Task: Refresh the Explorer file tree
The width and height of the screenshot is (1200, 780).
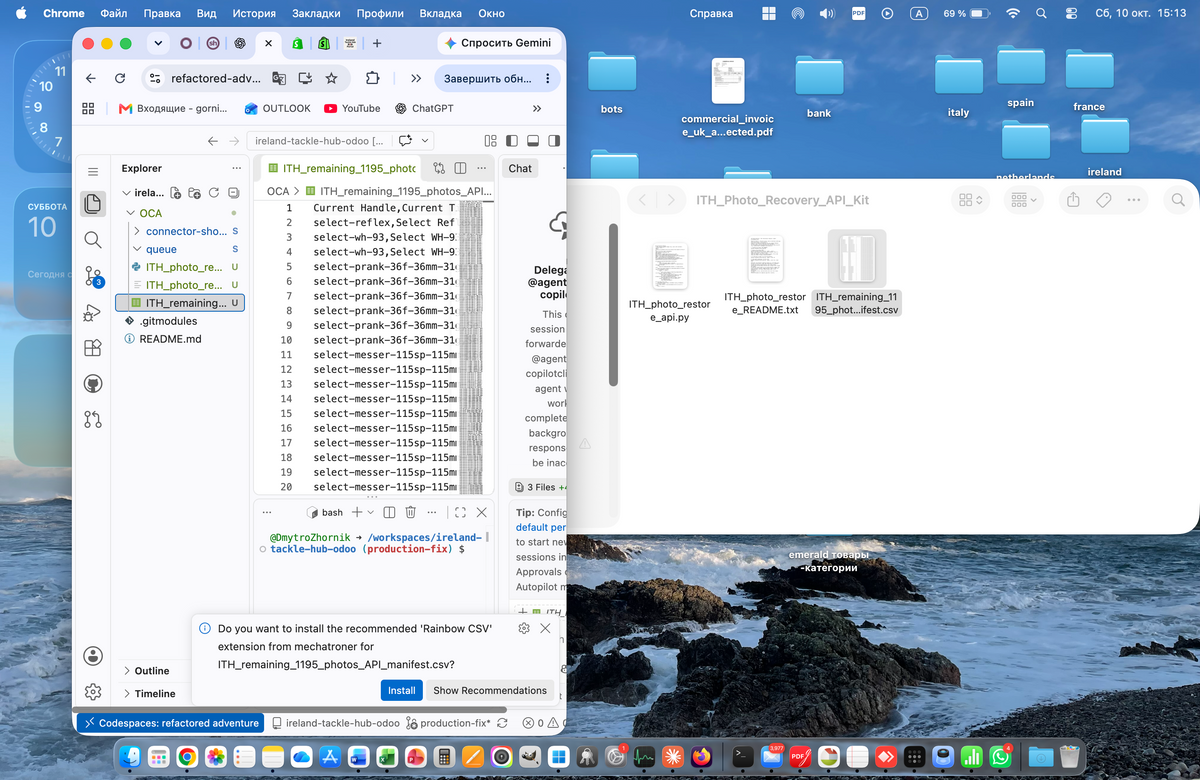Action: tap(214, 192)
